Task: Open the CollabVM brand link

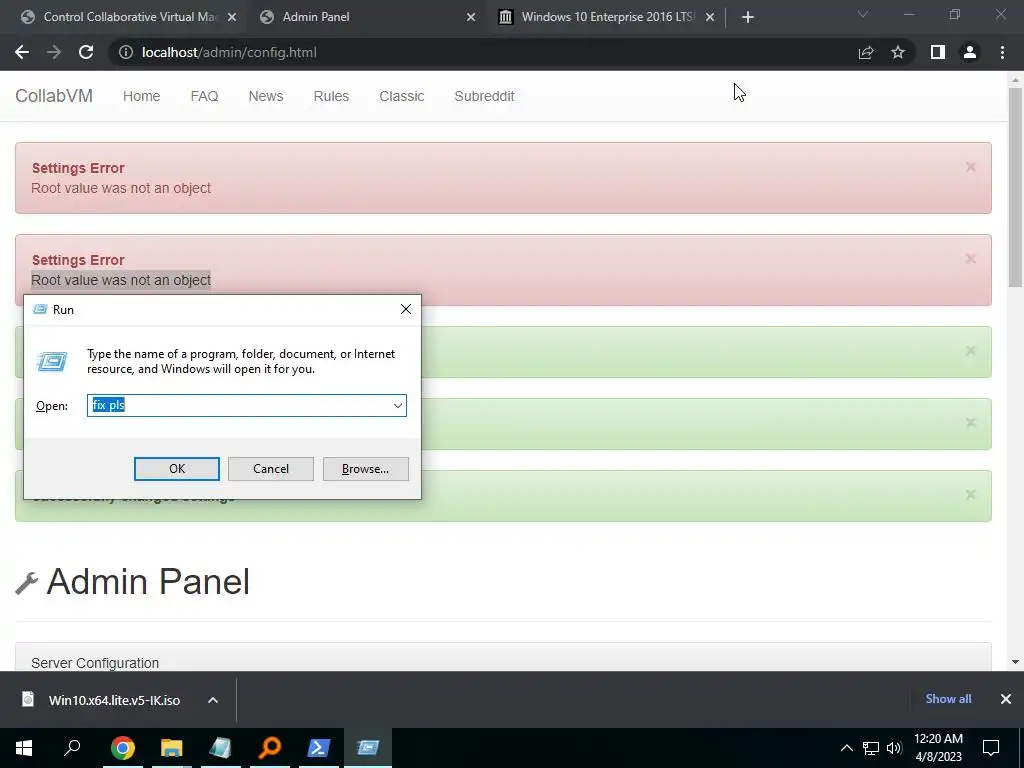Action: click(x=54, y=95)
